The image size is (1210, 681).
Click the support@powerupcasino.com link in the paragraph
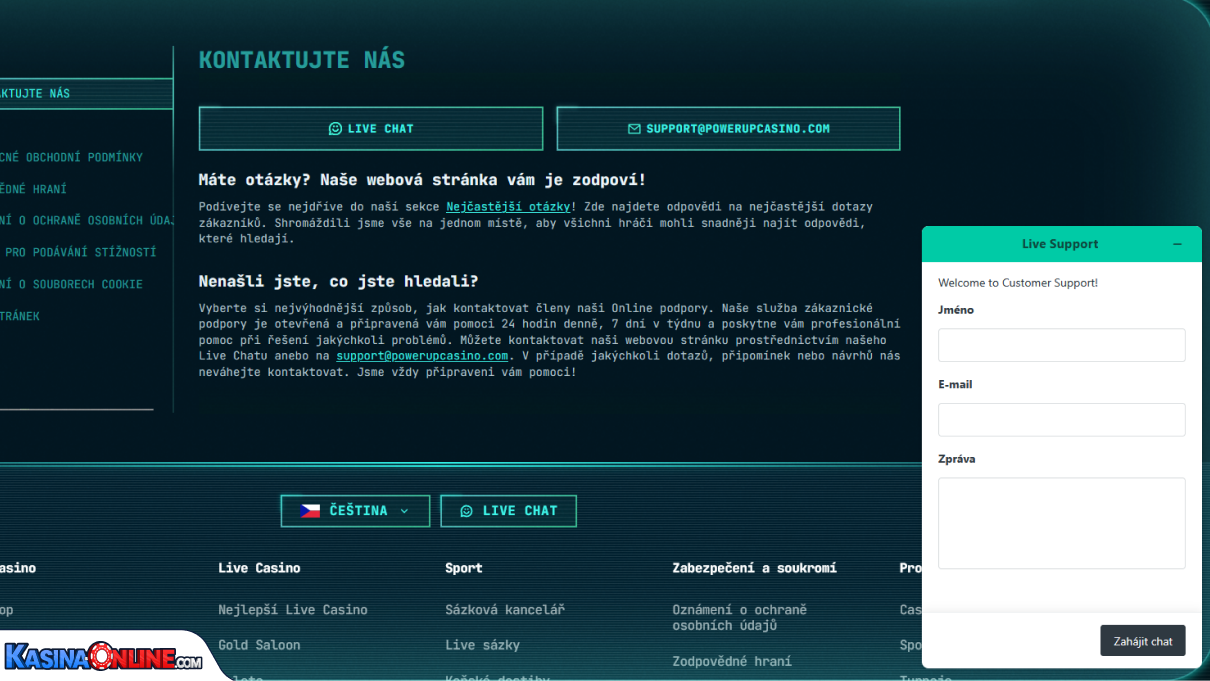422,356
